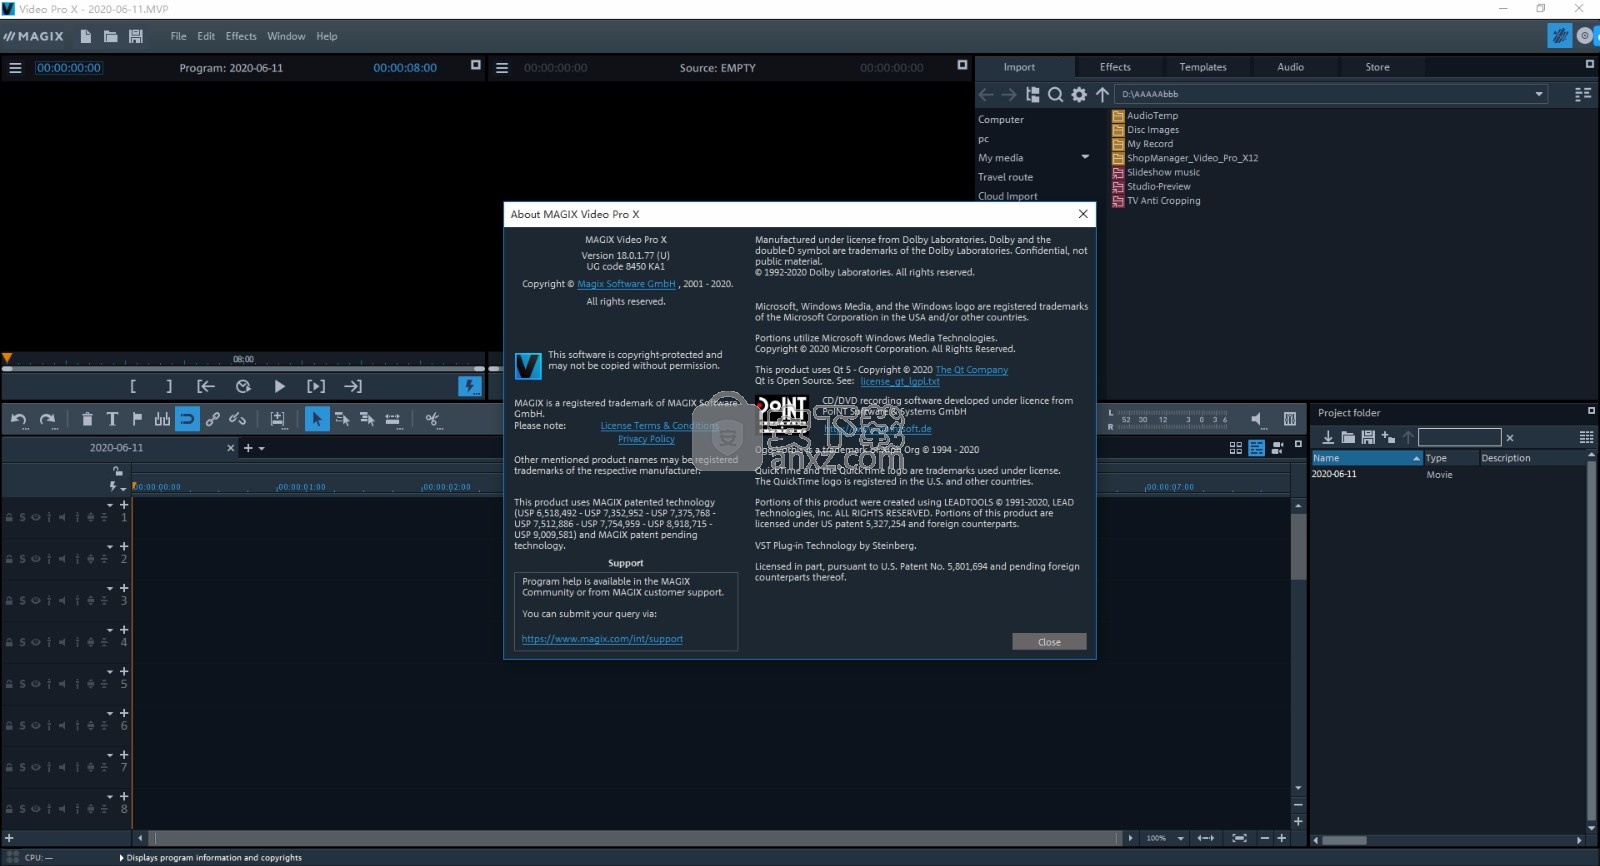Undo the last action
1600x866 pixels.
pyautogui.click(x=19, y=419)
